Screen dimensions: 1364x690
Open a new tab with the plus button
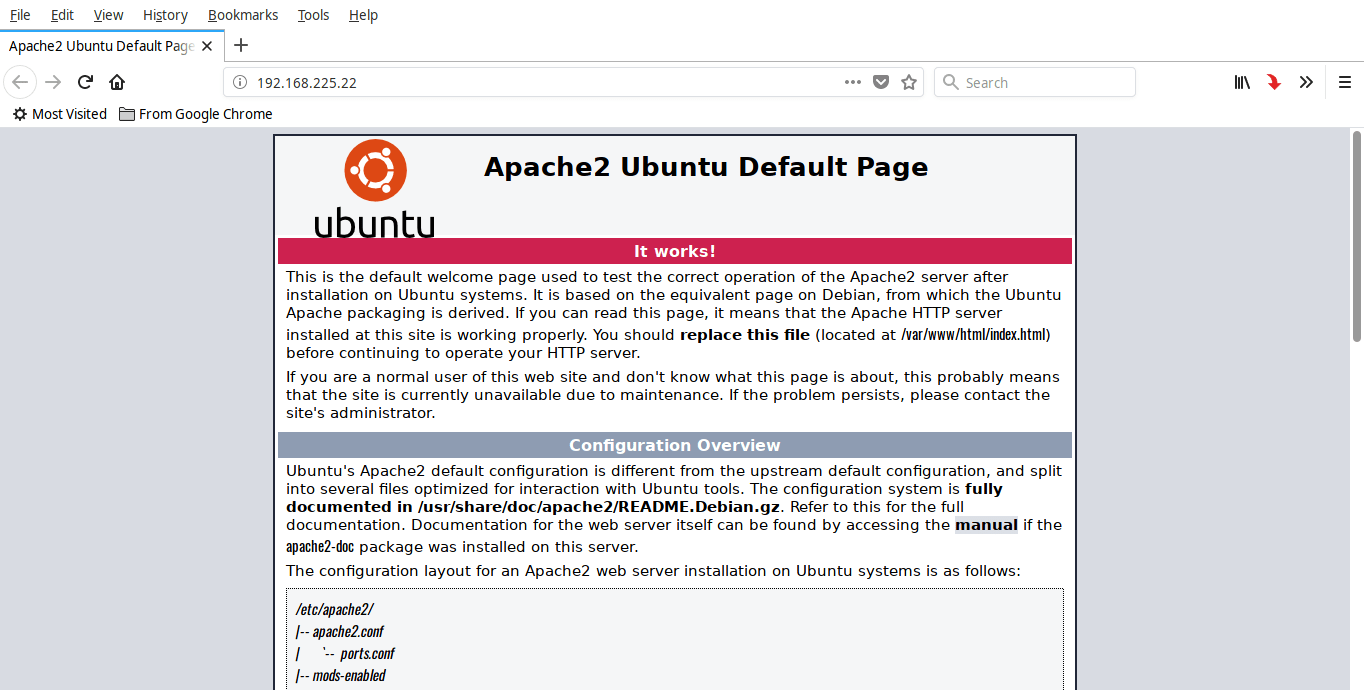coord(240,45)
